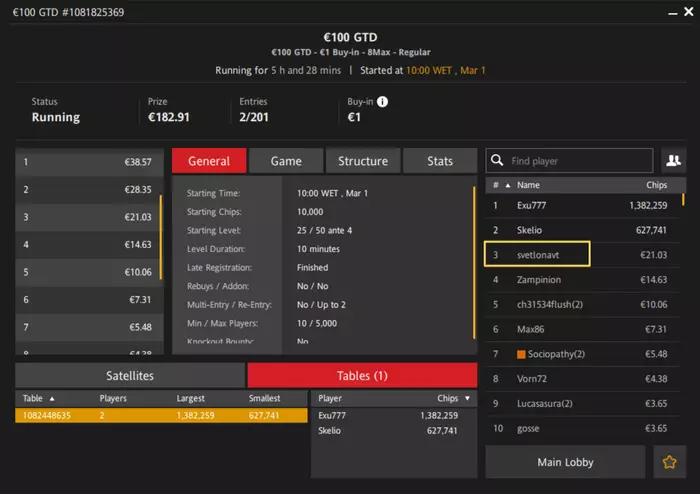Select player Max86 row
The width and height of the screenshot is (700, 494).
point(582,329)
